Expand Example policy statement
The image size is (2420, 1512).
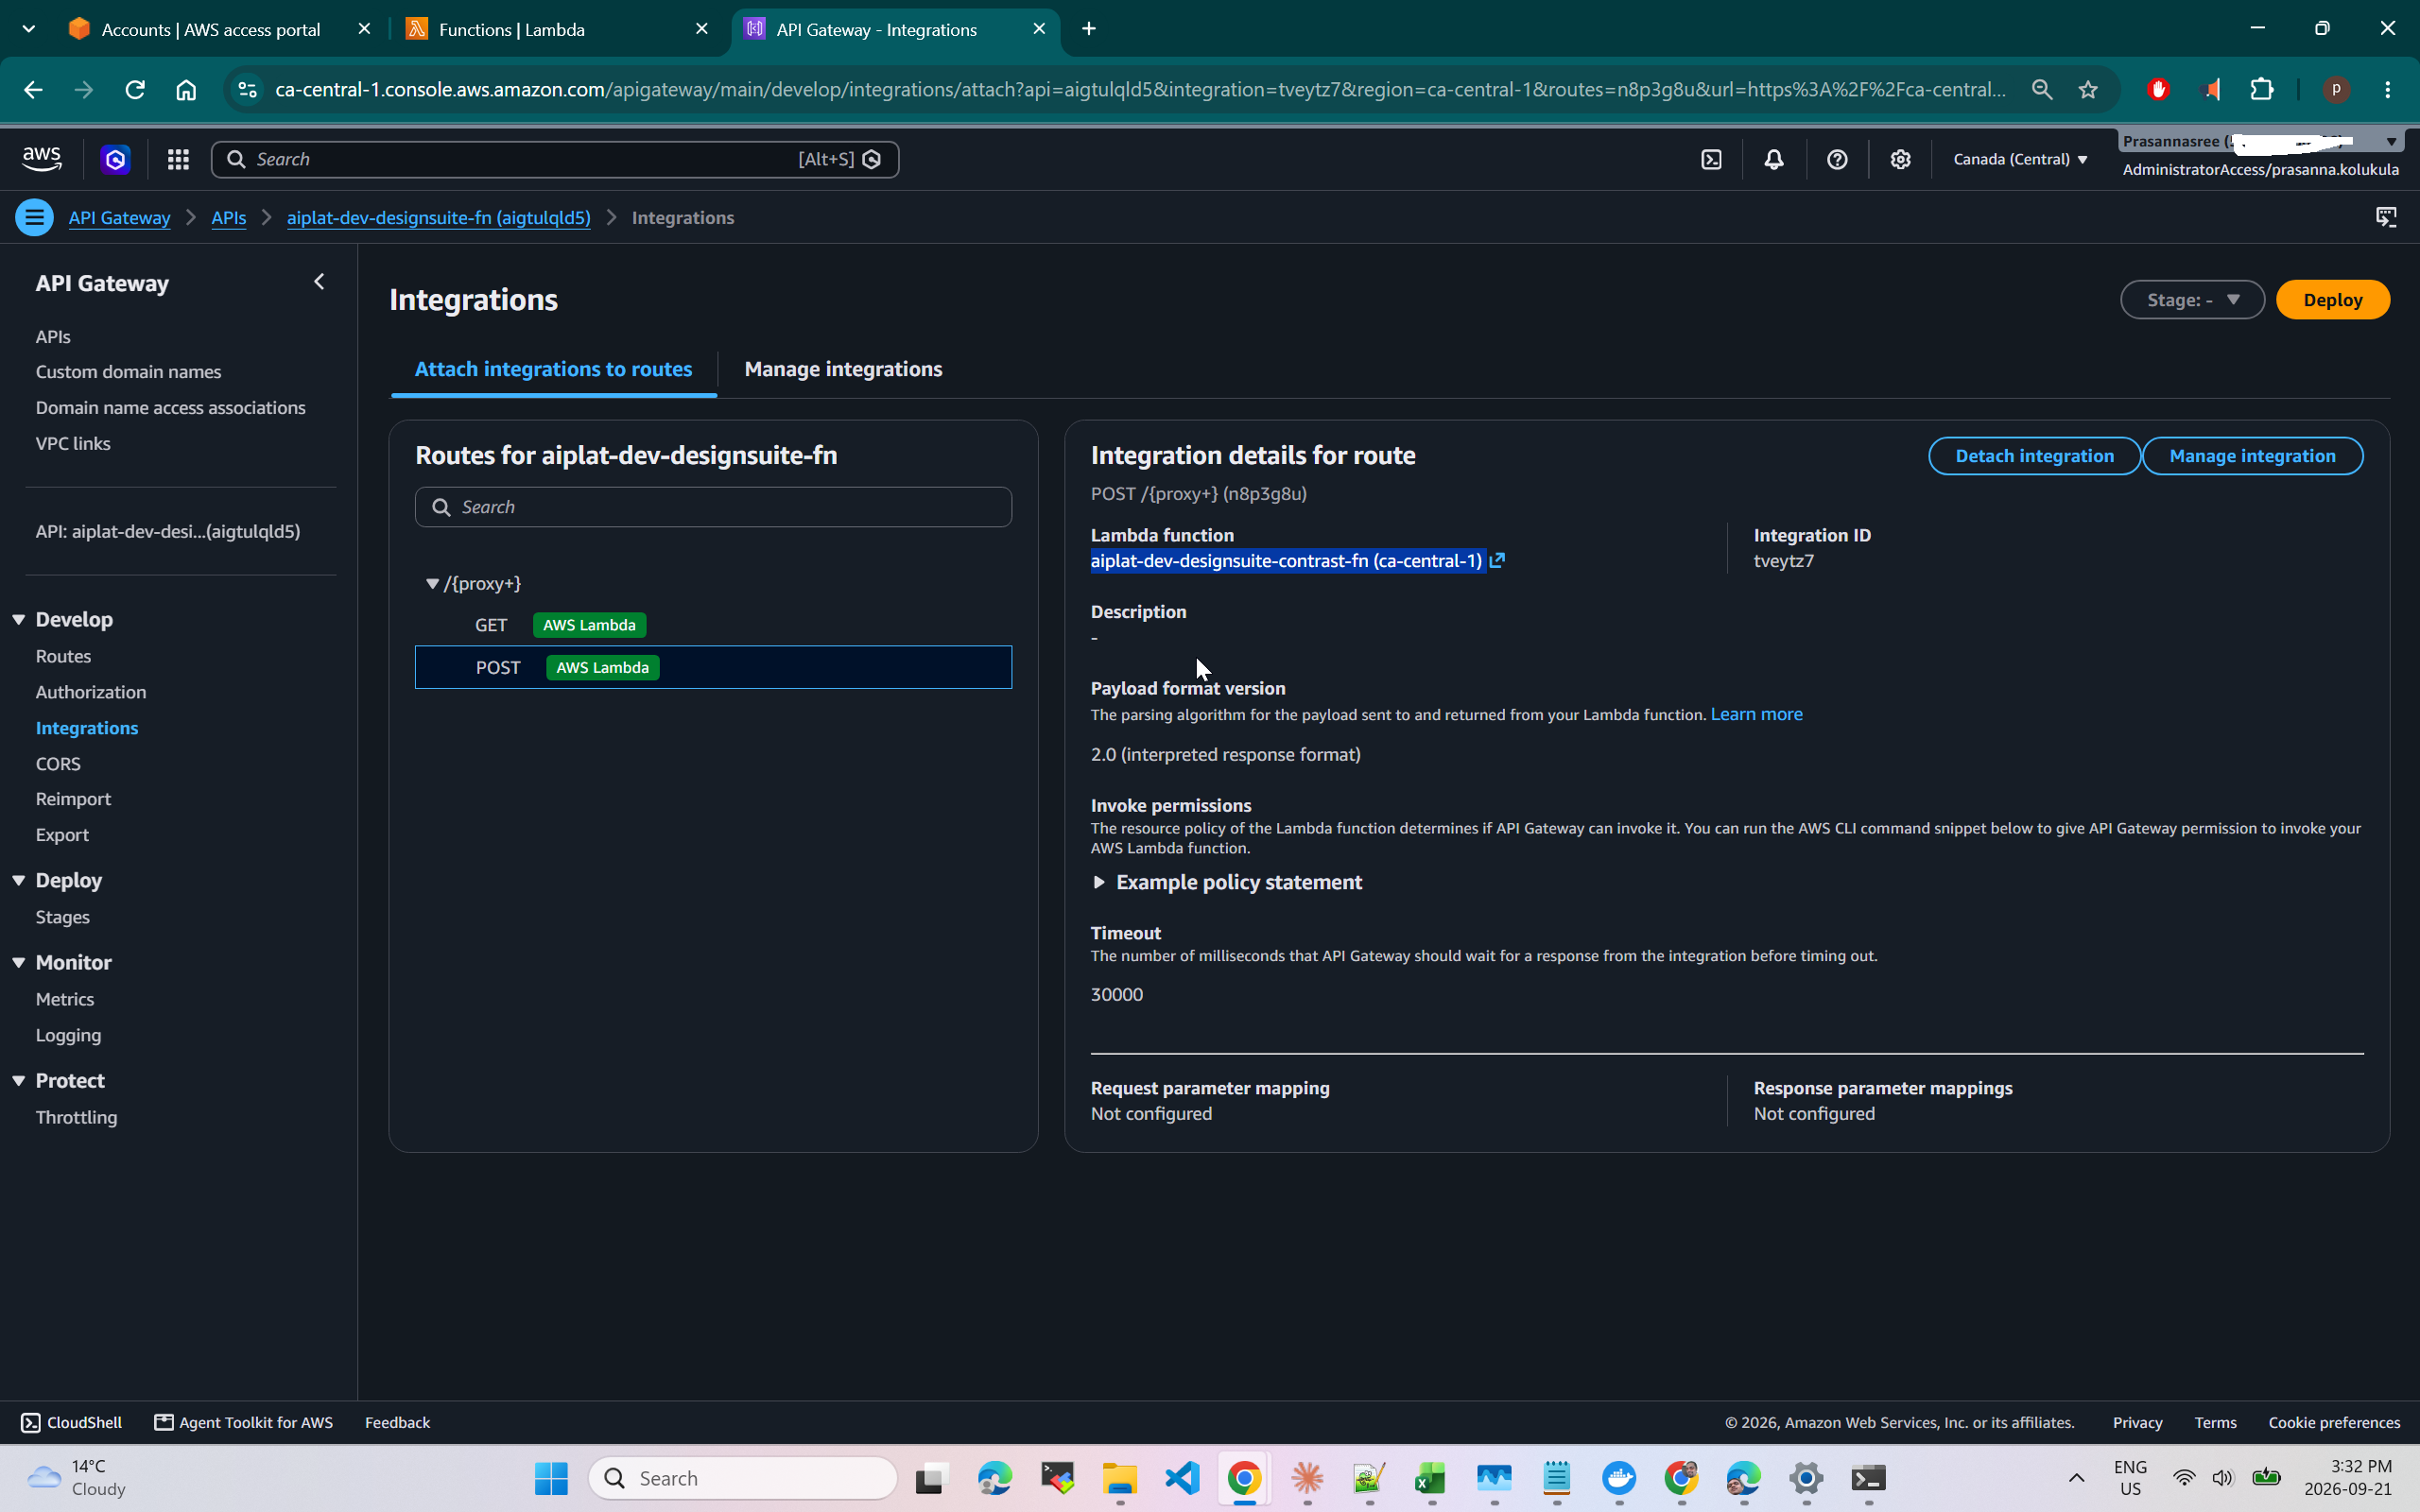(1227, 882)
